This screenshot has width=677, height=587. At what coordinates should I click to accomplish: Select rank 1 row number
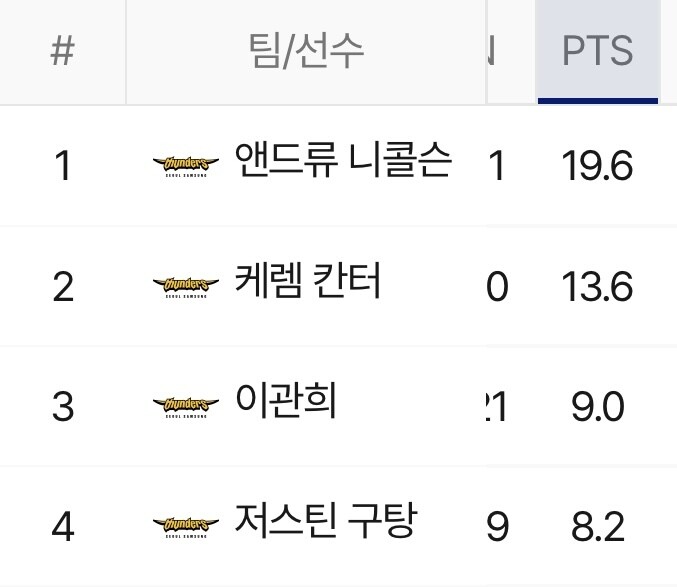click(x=62, y=166)
